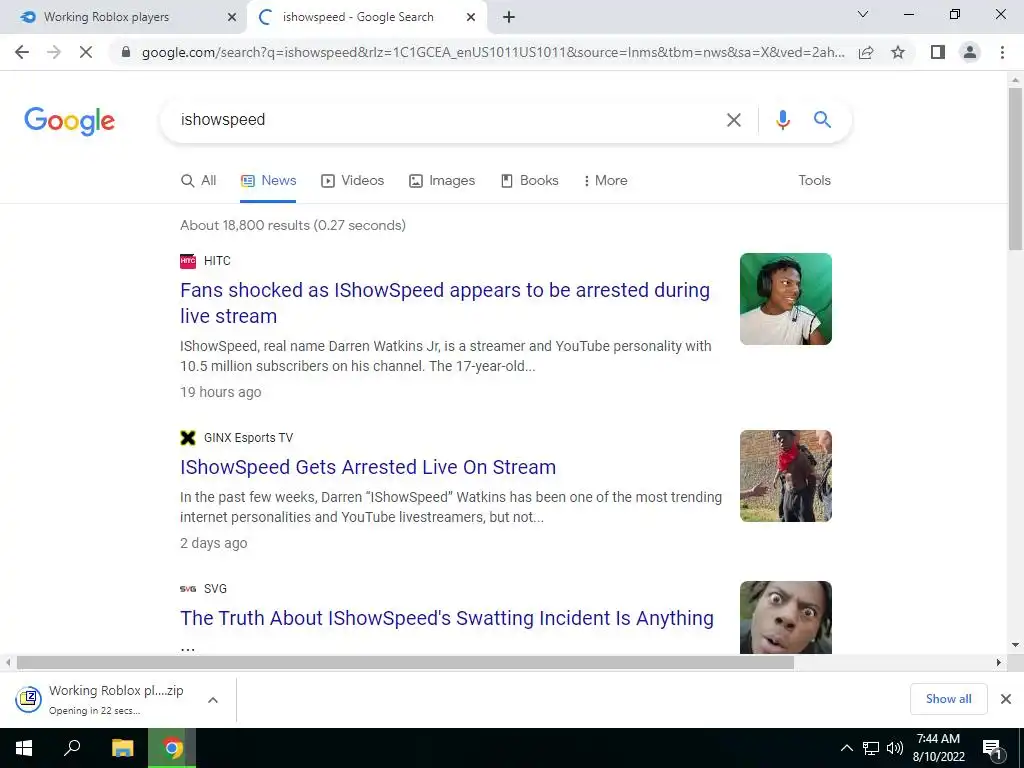The image size is (1024, 768).
Task: Open search Tools options
Action: pyautogui.click(x=814, y=180)
